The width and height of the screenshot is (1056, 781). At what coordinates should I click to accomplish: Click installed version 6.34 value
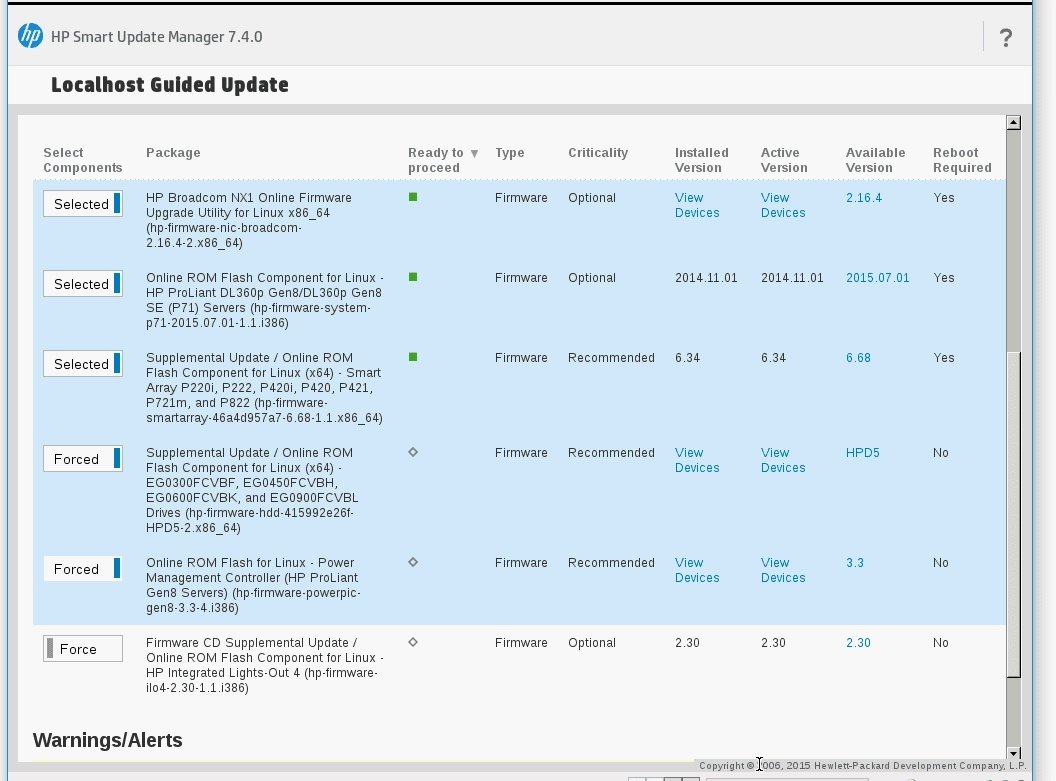687,358
